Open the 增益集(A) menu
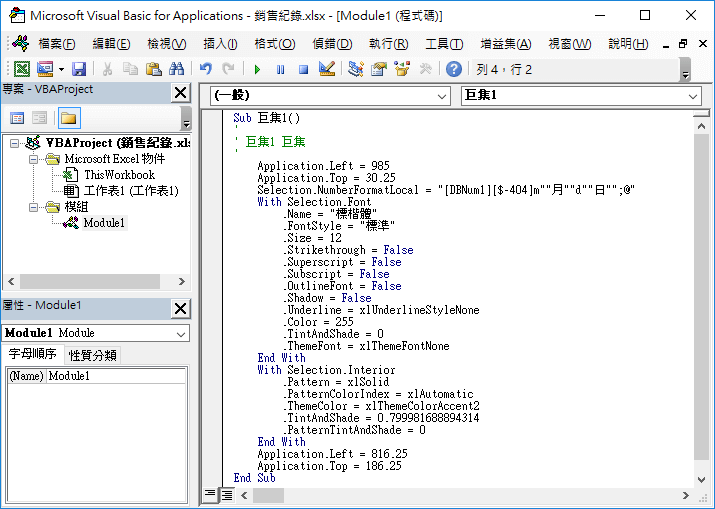This screenshot has height=509, width=715. pos(506,44)
